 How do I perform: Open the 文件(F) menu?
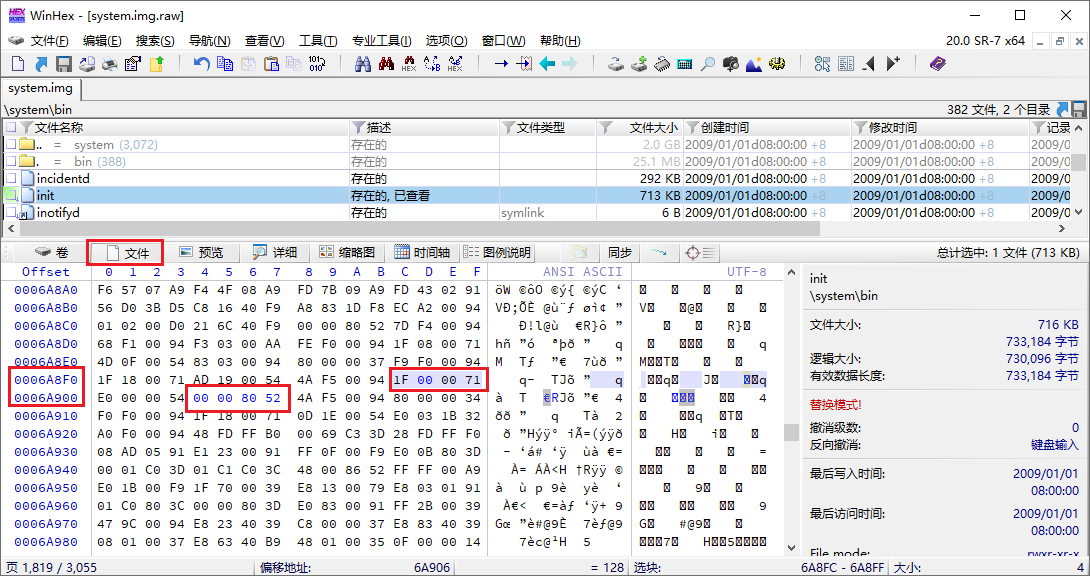click(49, 41)
